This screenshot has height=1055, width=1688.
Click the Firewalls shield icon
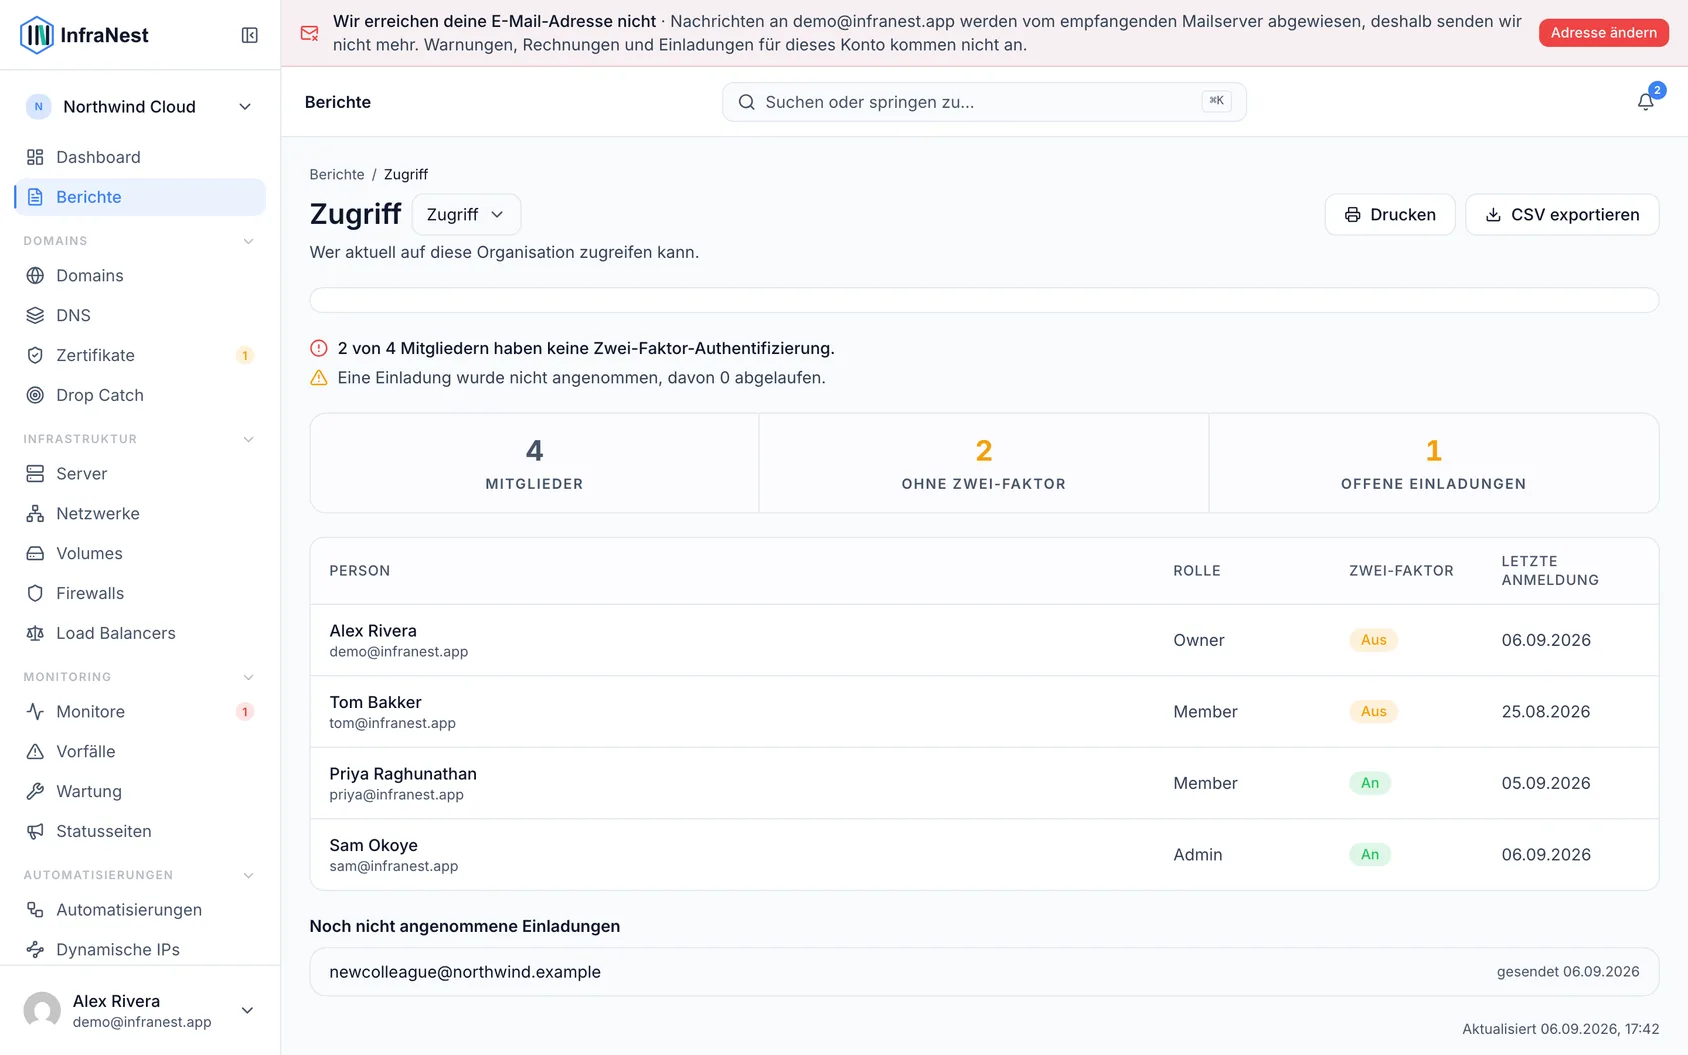(x=35, y=593)
